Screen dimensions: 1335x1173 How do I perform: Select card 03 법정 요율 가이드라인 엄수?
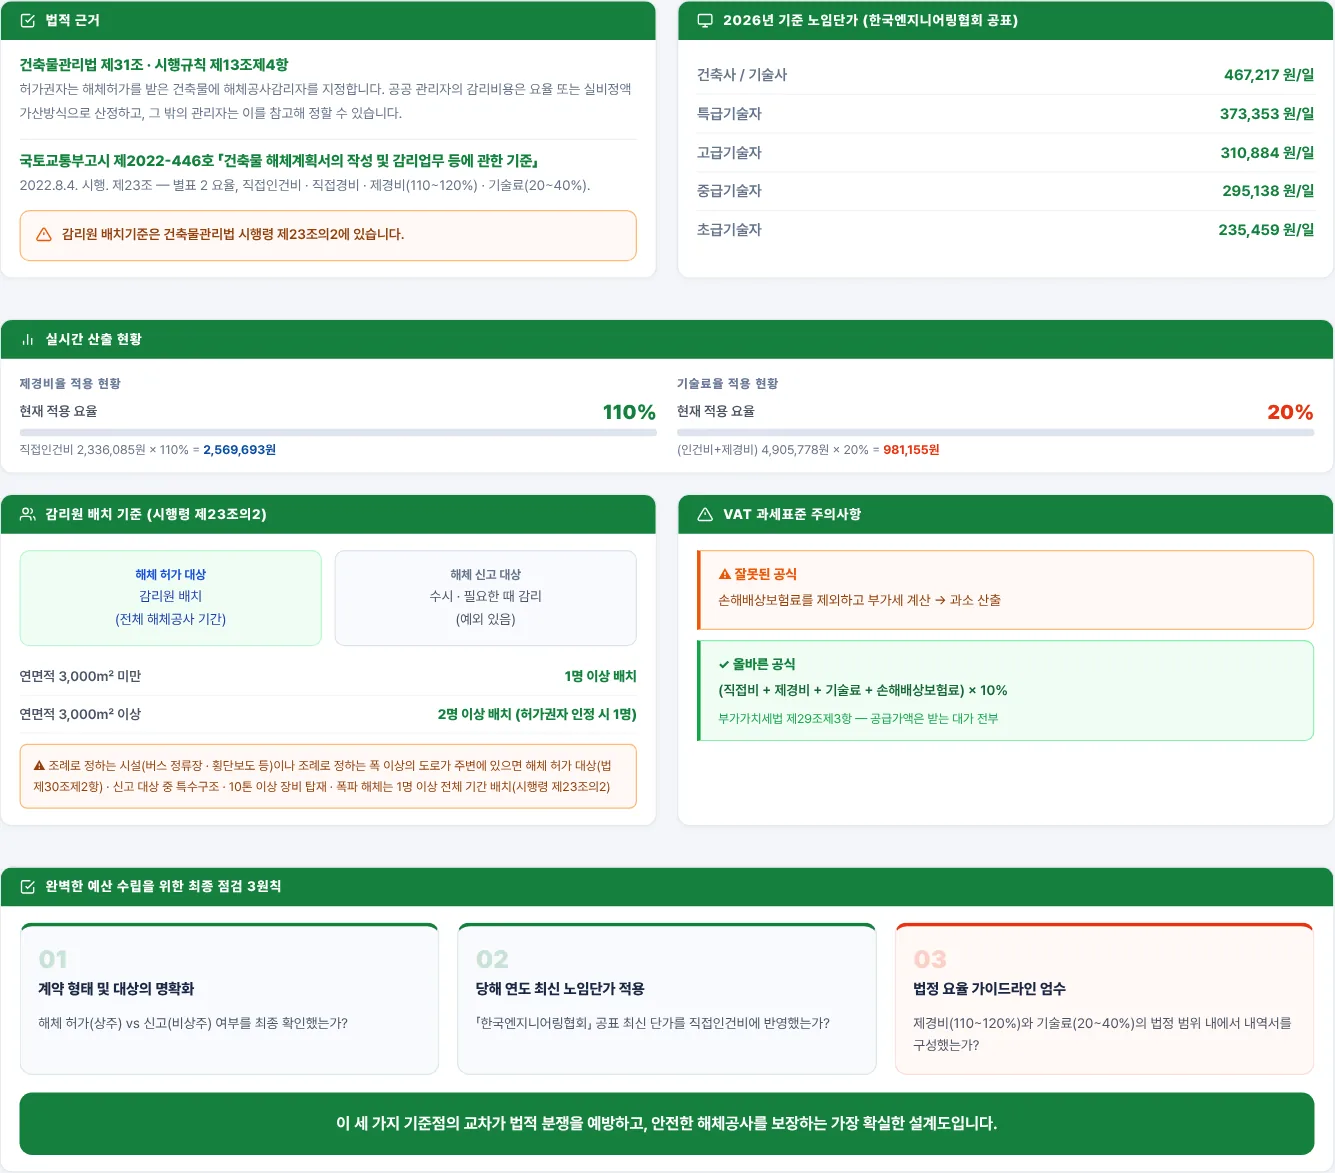(1105, 999)
